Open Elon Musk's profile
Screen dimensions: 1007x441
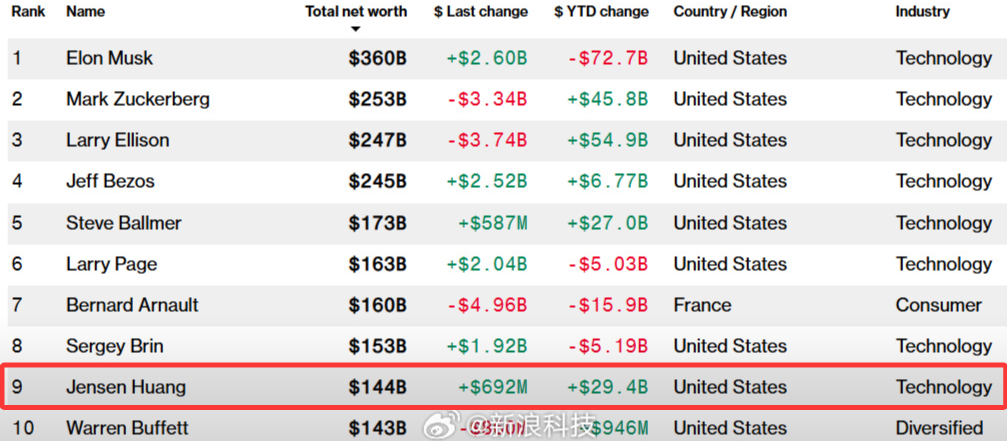pos(110,58)
